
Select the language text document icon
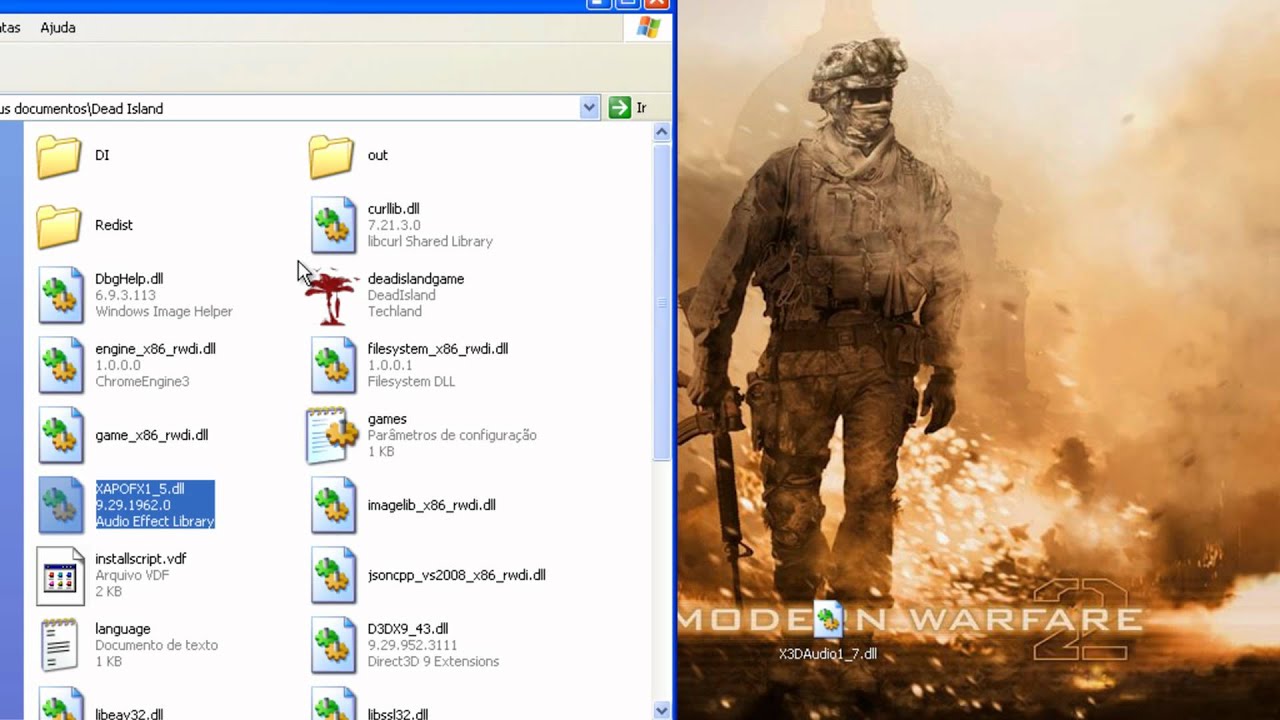pyautogui.click(x=59, y=645)
